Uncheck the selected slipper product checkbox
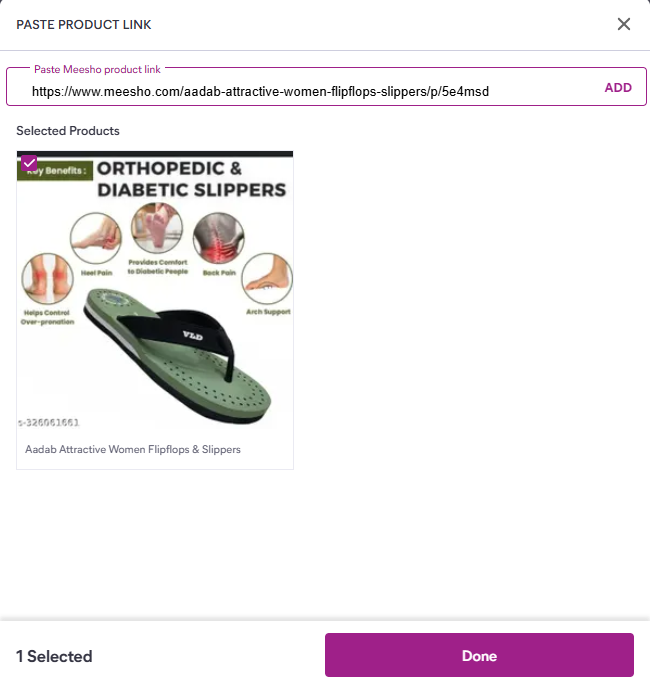Viewport: 650px width, 689px height. pos(29,163)
